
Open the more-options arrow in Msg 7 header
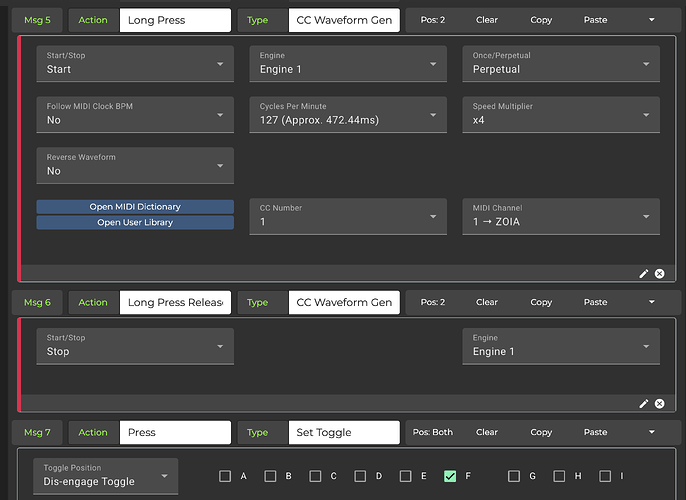[652, 432]
